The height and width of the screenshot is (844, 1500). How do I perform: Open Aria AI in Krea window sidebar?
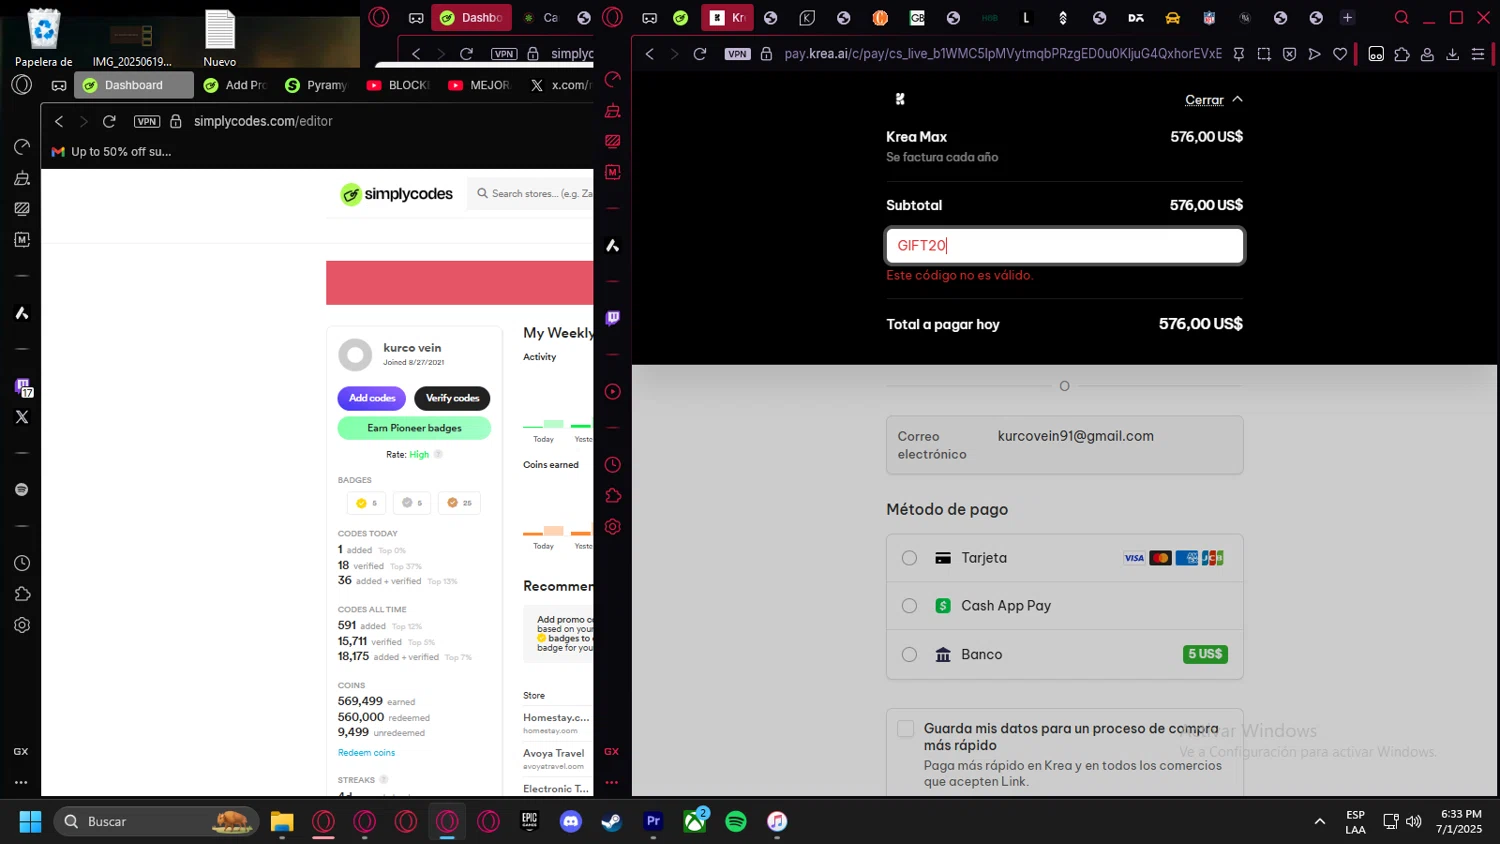coord(613,245)
